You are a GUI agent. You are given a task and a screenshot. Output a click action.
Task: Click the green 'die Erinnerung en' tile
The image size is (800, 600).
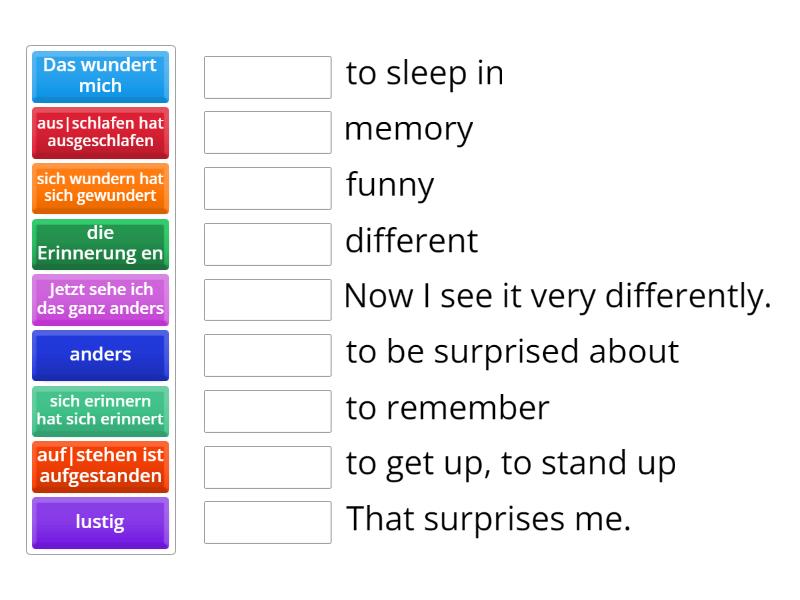point(100,244)
